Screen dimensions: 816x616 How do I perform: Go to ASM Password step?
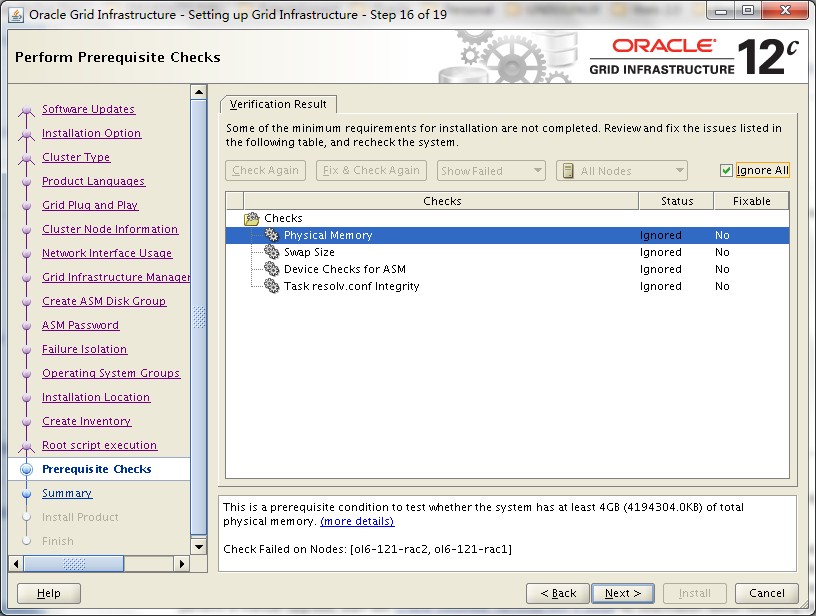81,325
